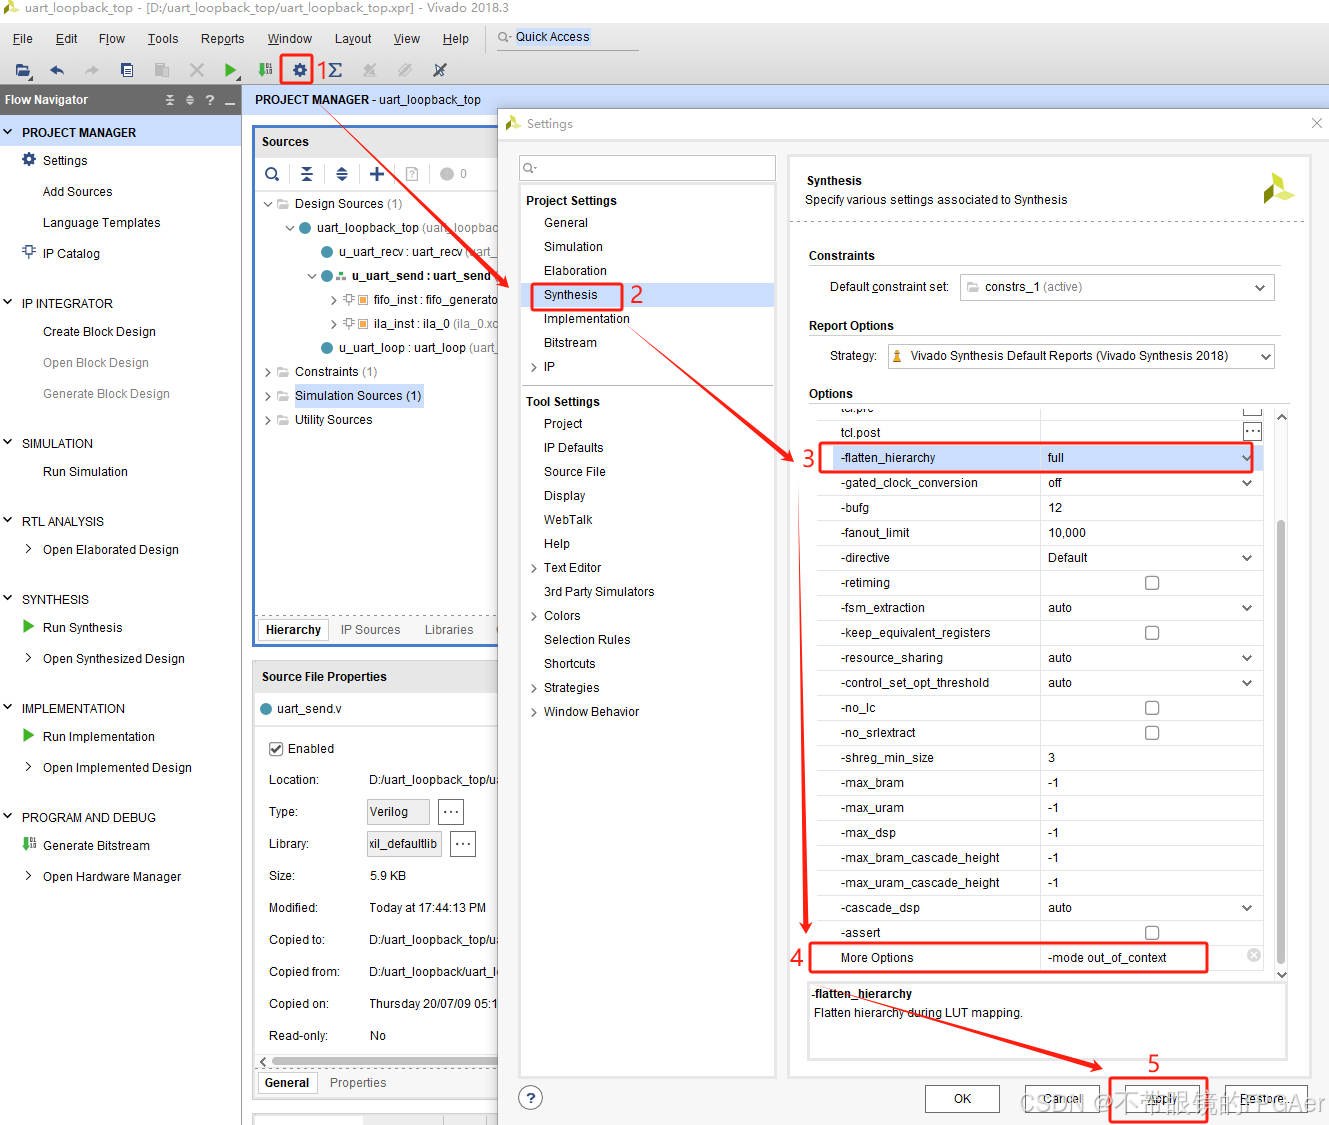Open the -gated_clock_conversion dropdown
This screenshot has width=1329, height=1125.
point(1247,483)
